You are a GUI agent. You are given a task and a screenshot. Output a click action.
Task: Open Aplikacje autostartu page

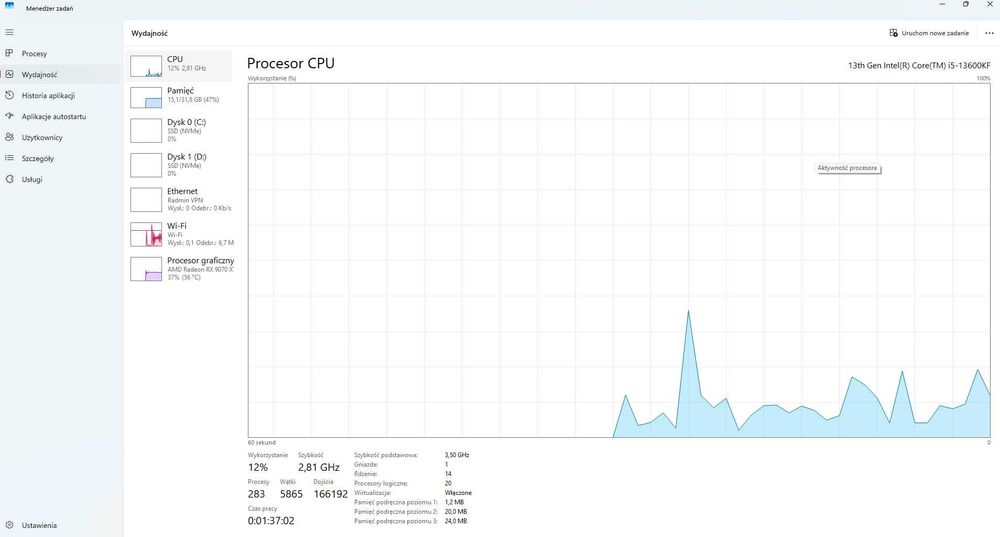tap(54, 117)
